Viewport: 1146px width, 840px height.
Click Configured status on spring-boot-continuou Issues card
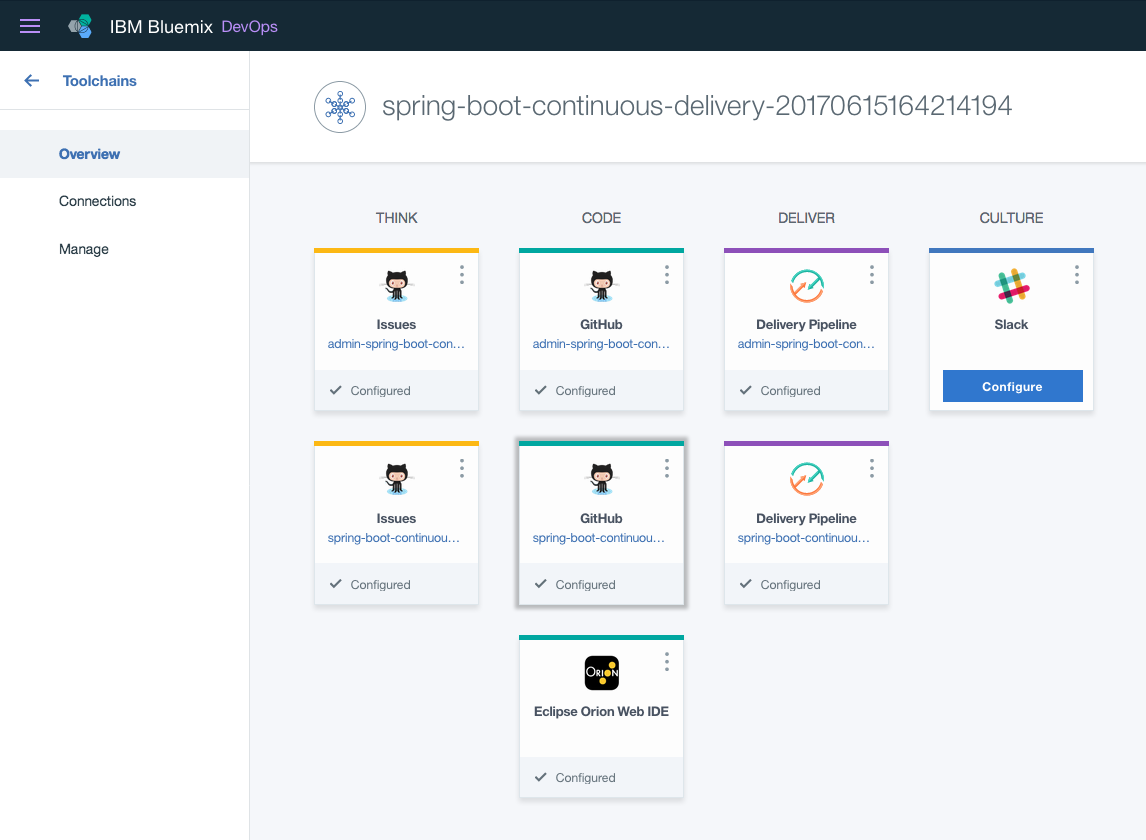(x=370, y=584)
